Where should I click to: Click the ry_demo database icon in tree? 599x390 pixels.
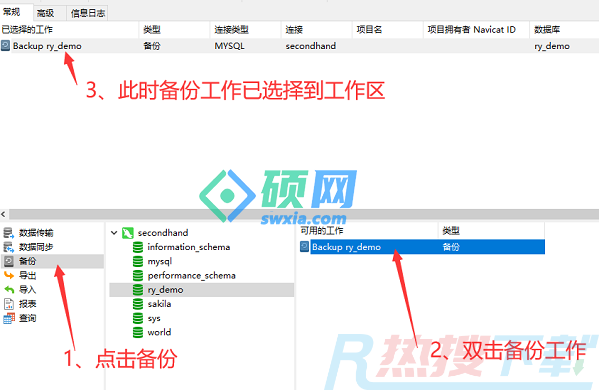pyautogui.click(x=138, y=290)
